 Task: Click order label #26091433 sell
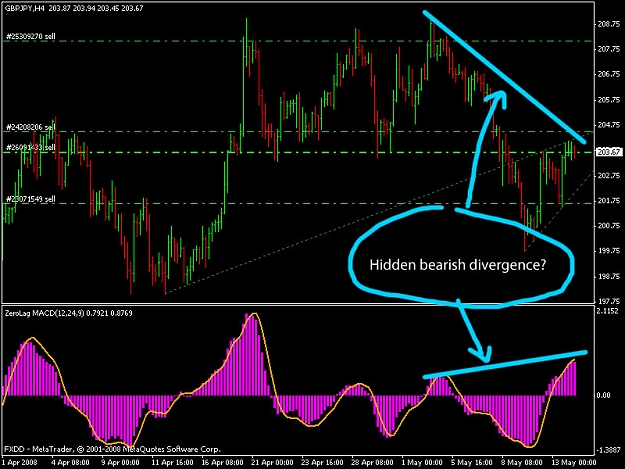pos(31,147)
